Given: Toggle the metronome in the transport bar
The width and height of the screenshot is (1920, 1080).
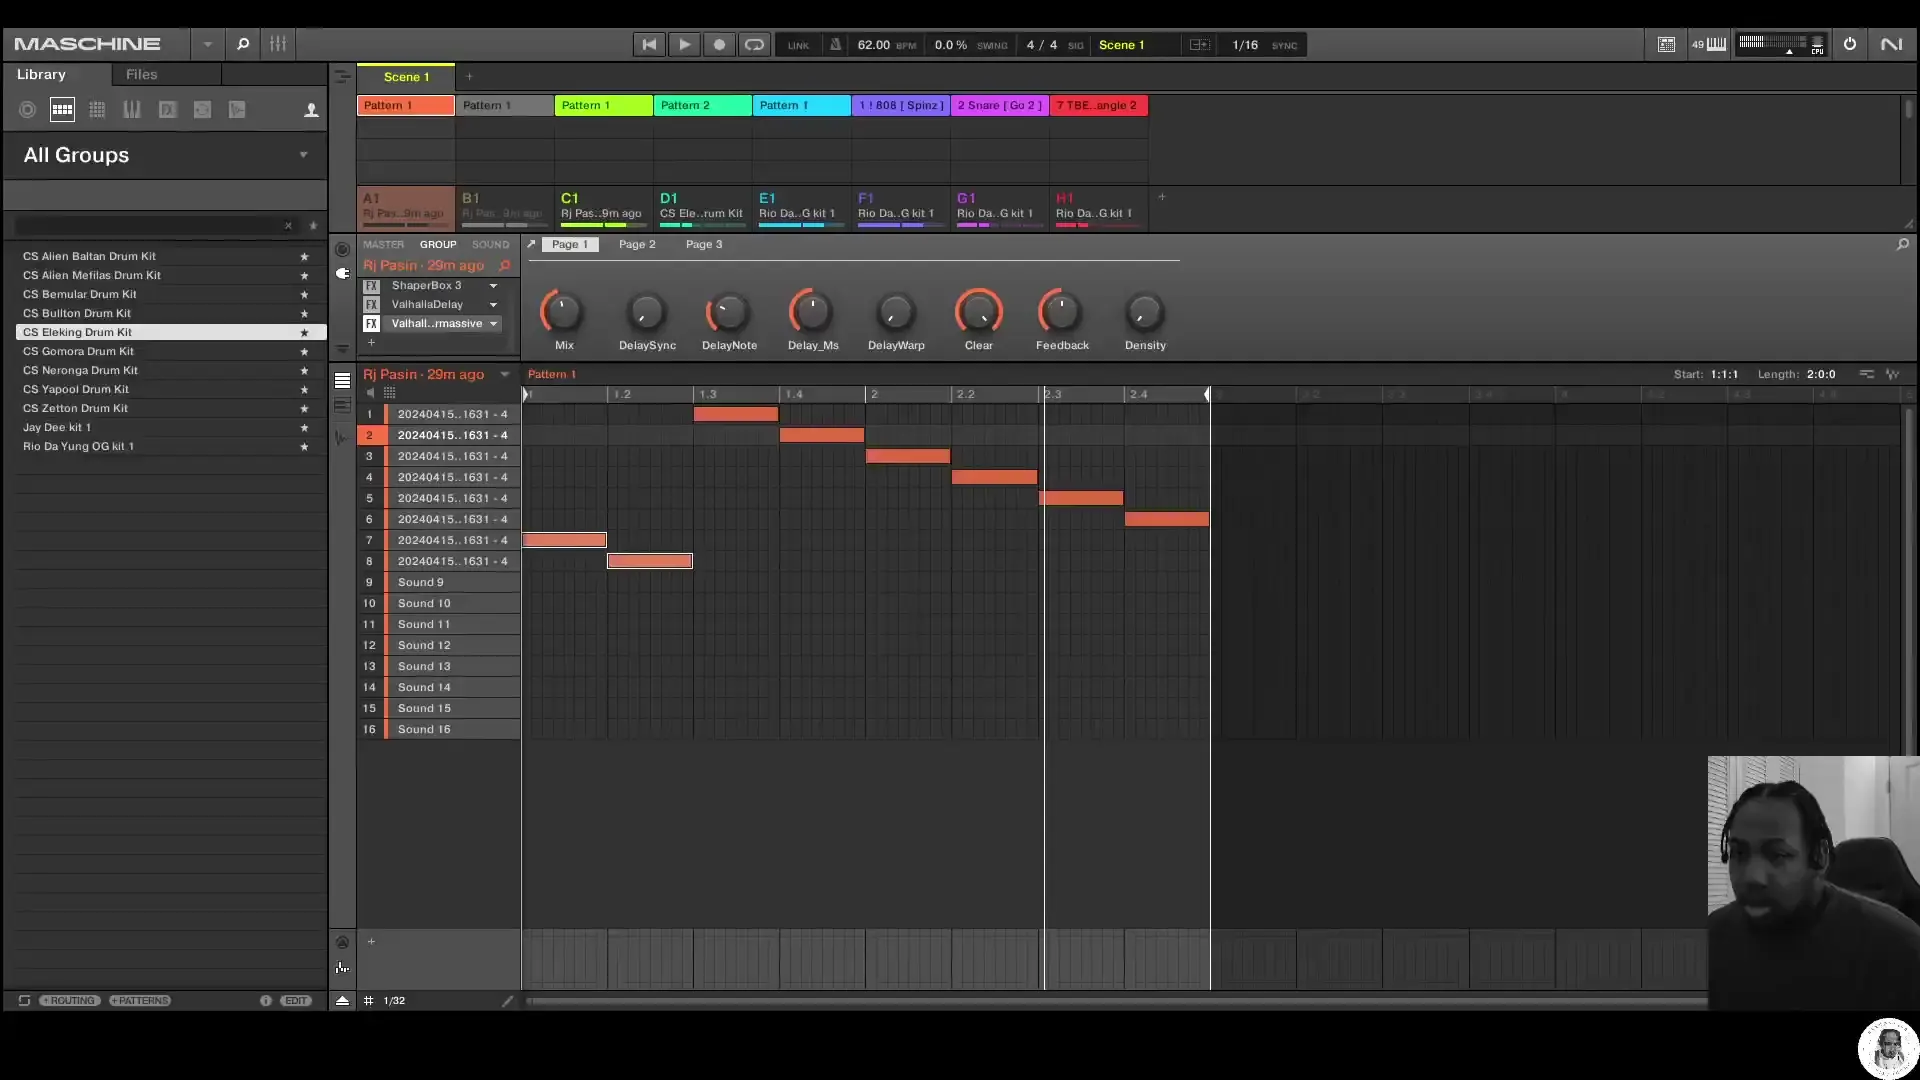Looking at the screenshot, I should (835, 44).
